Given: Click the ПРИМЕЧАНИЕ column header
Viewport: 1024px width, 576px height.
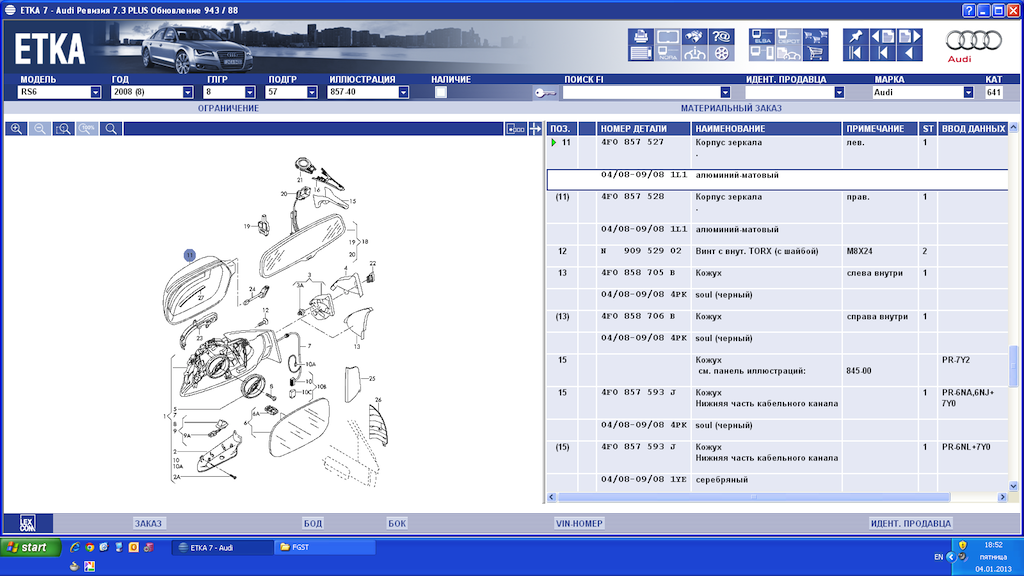Looking at the screenshot, I should pos(880,129).
